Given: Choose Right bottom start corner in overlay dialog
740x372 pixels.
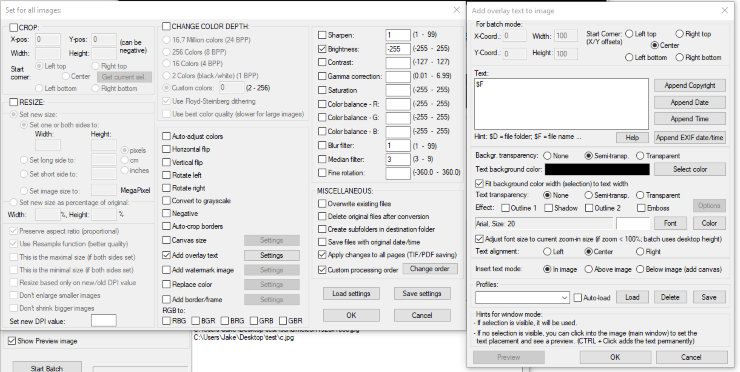Looking at the screenshot, I should tap(680, 58).
